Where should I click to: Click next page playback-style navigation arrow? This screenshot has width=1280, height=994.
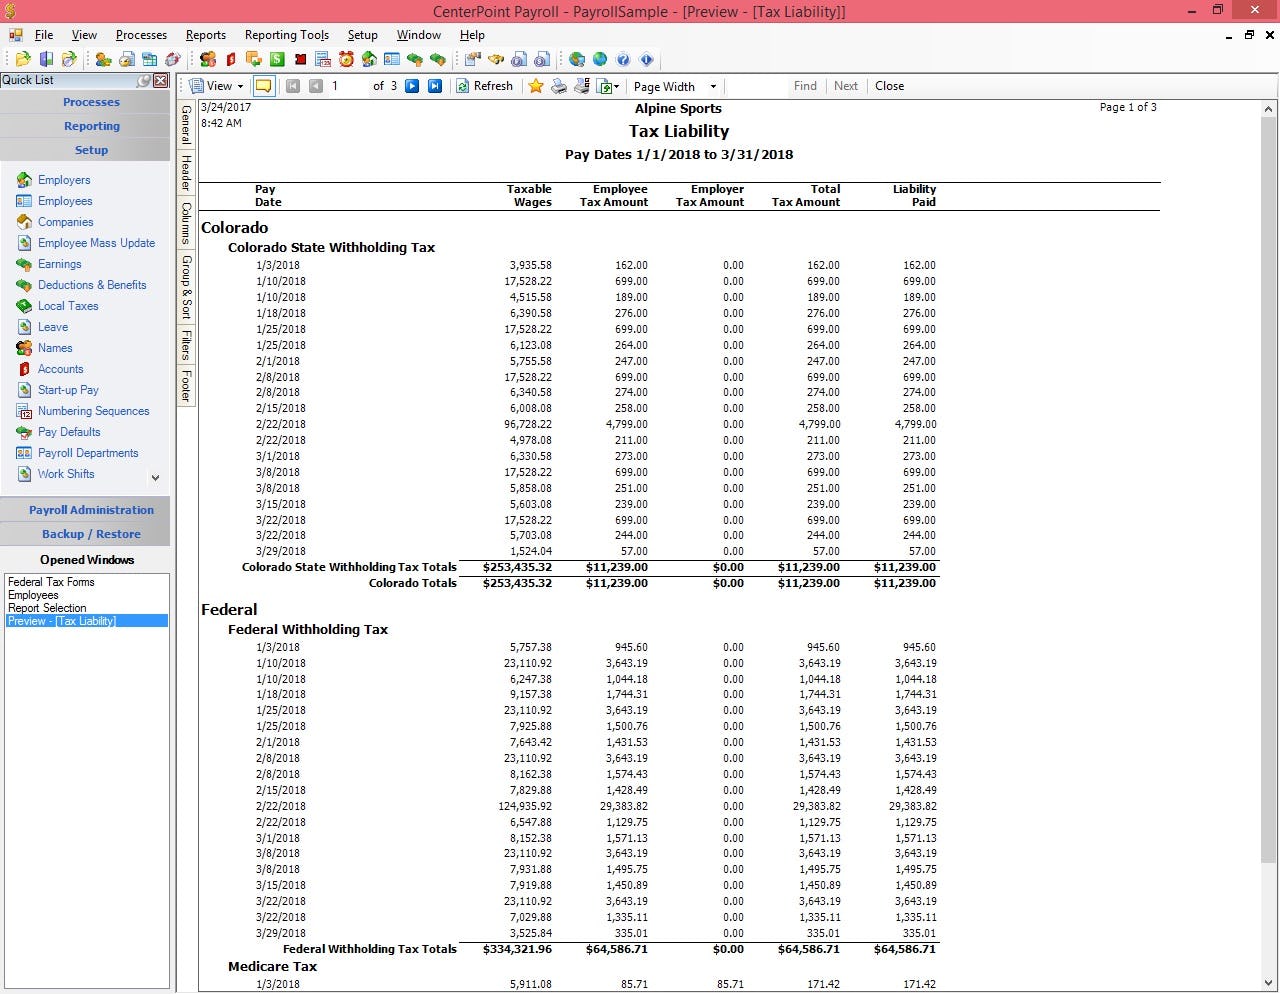tap(412, 86)
